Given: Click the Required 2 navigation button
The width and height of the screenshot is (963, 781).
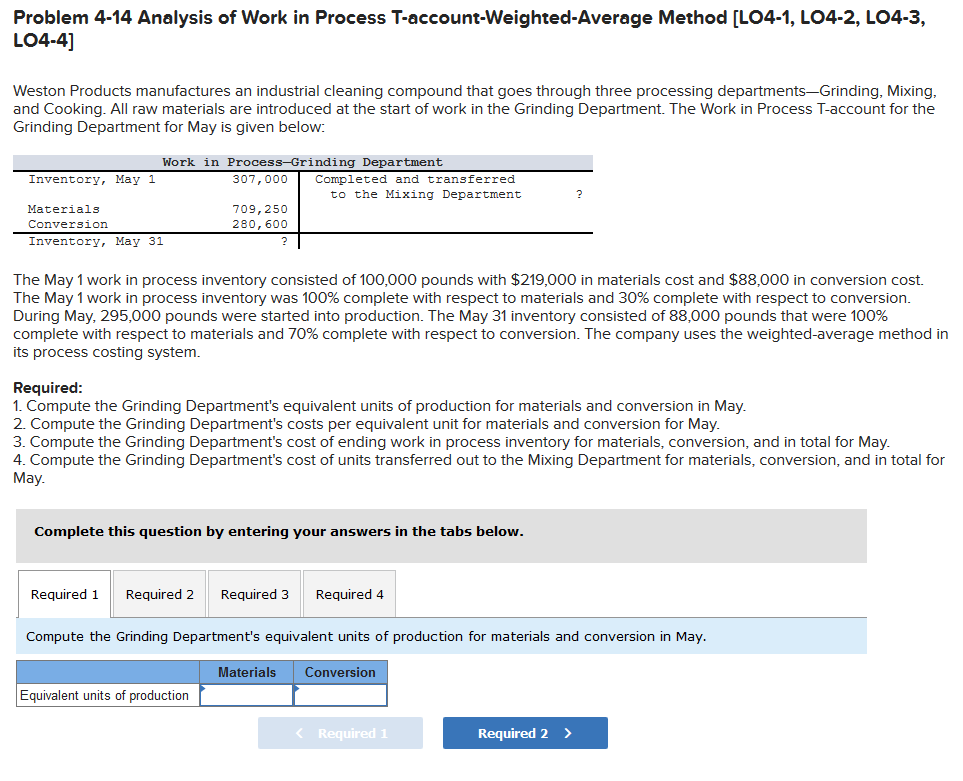Looking at the screenshot, I should pyautogui.click(x=524, y=732).
